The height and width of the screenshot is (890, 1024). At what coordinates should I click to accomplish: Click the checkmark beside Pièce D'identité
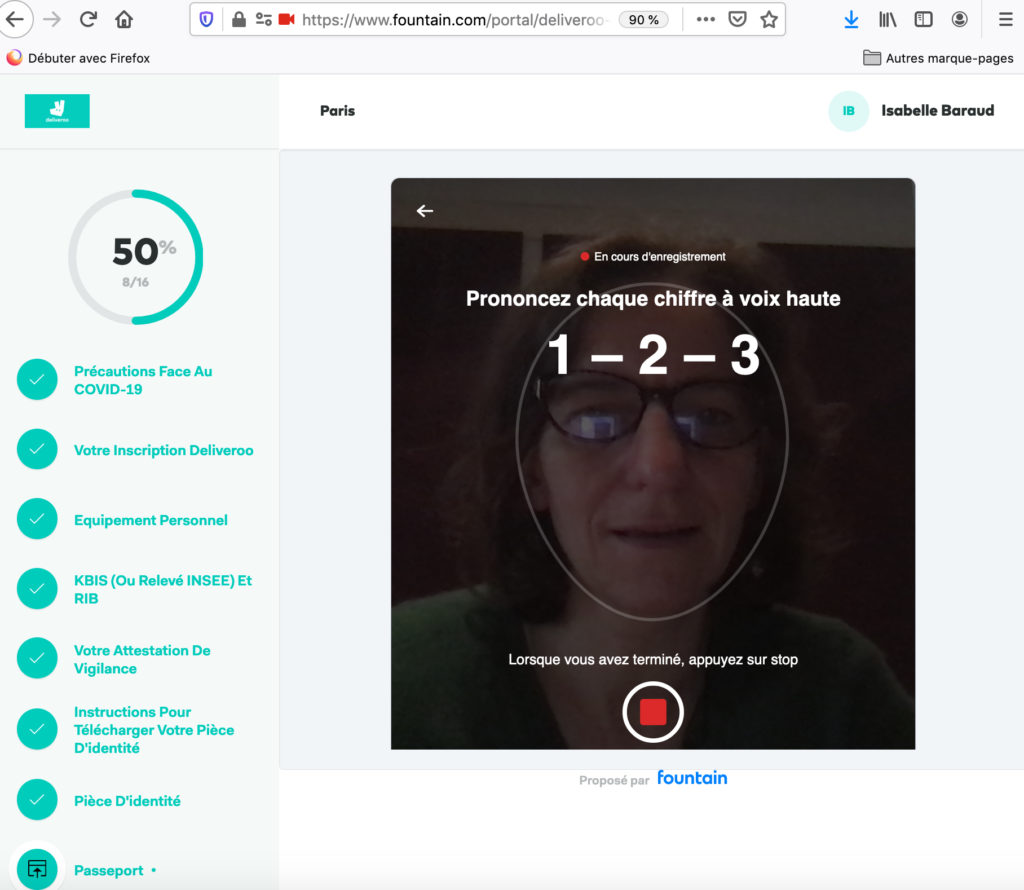(x=37, y=800)
